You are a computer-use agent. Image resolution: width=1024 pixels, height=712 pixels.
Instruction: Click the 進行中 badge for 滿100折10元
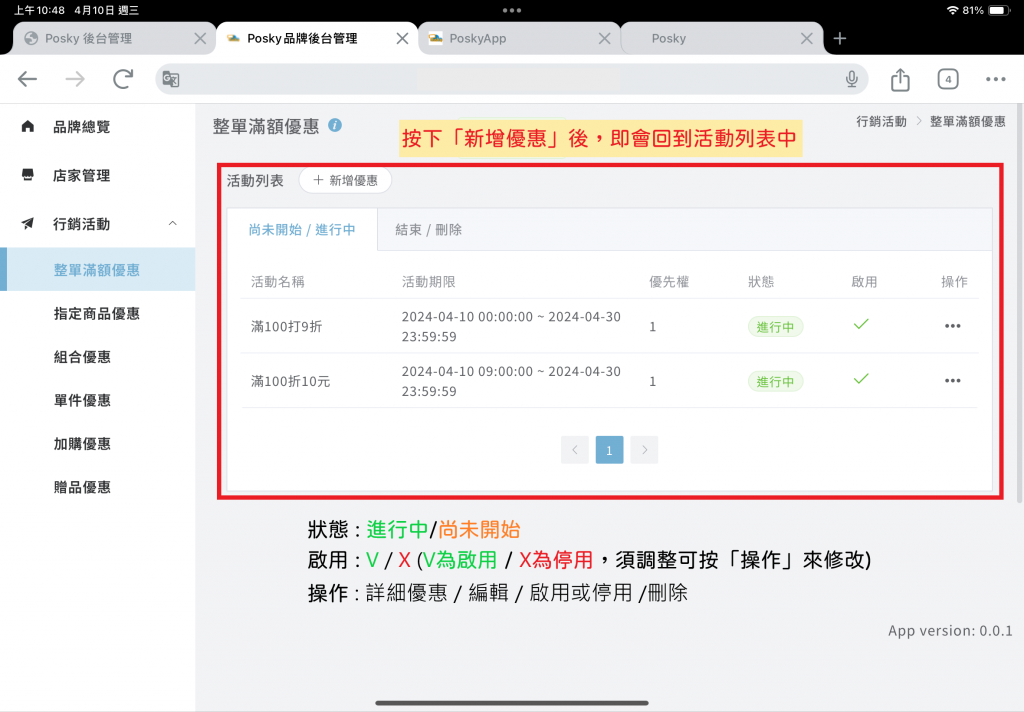click(775, 381)
